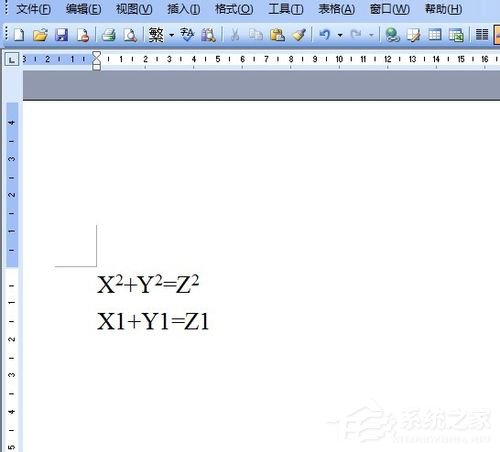This screenshot has width=500, height=452.
Task: Expand the Redo history dropdown arrow
Action: click(x=371, y=35)
